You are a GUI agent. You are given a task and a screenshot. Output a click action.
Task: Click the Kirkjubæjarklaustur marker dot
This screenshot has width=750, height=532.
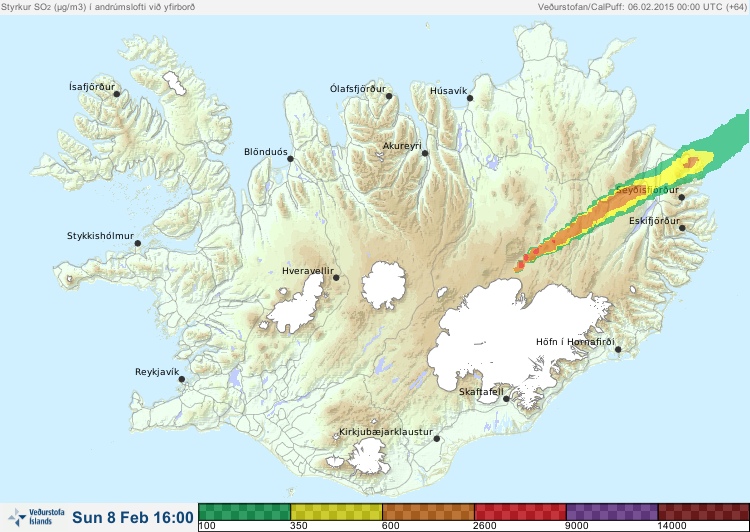436,439
